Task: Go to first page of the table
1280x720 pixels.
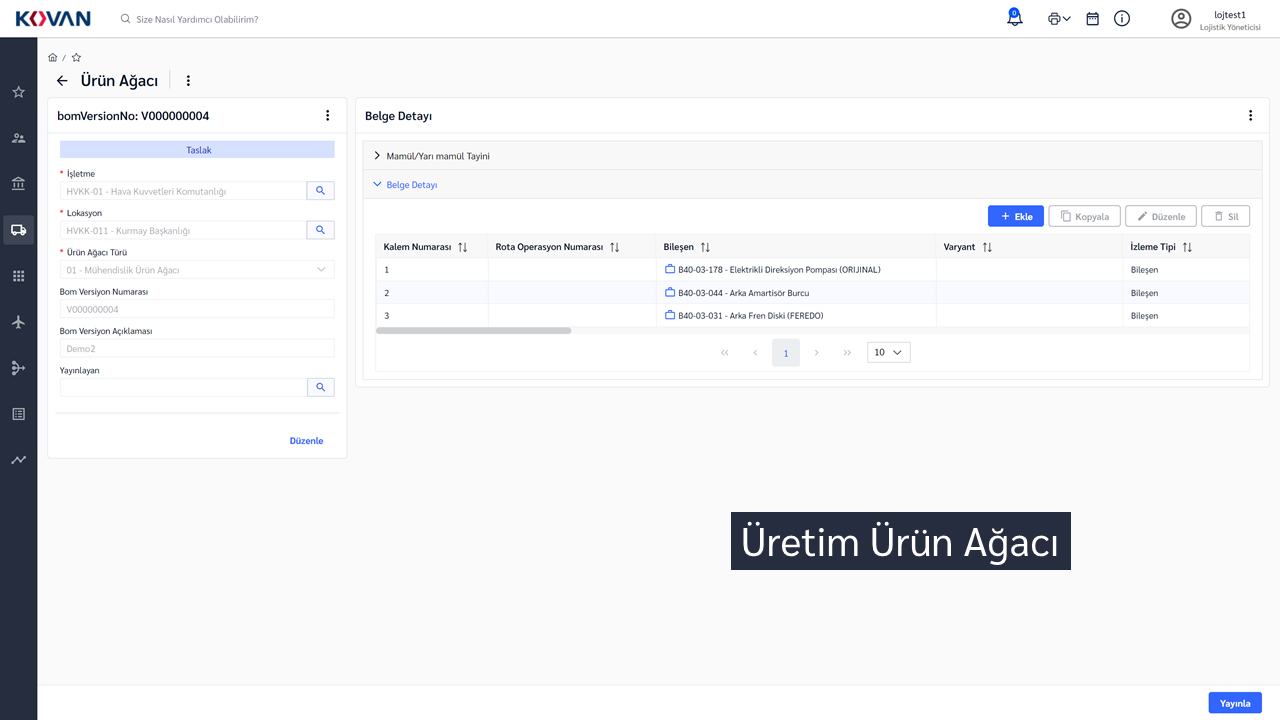Action: (725, 352)
